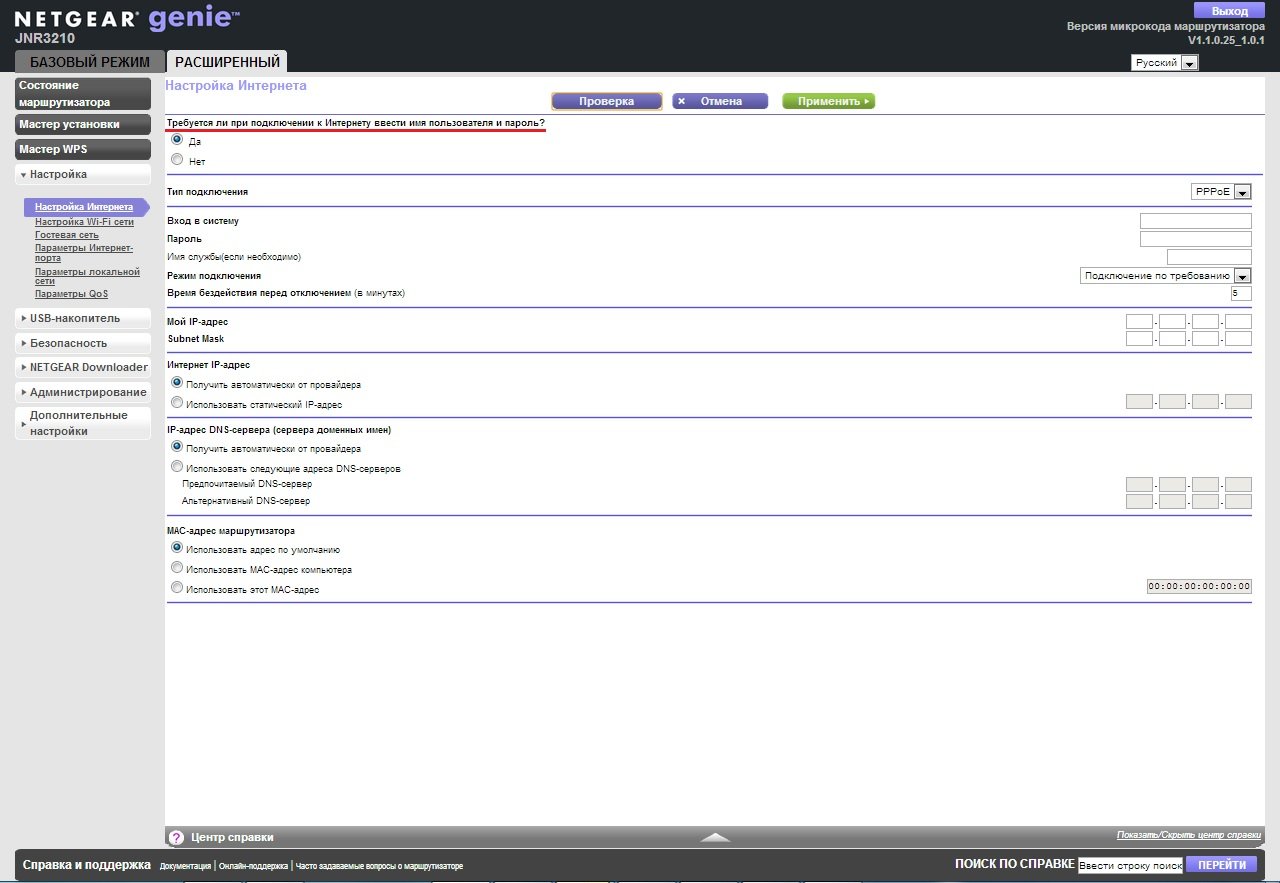Enable 'Использовать MAC-адрес компьютера' option

pos(177,568)
